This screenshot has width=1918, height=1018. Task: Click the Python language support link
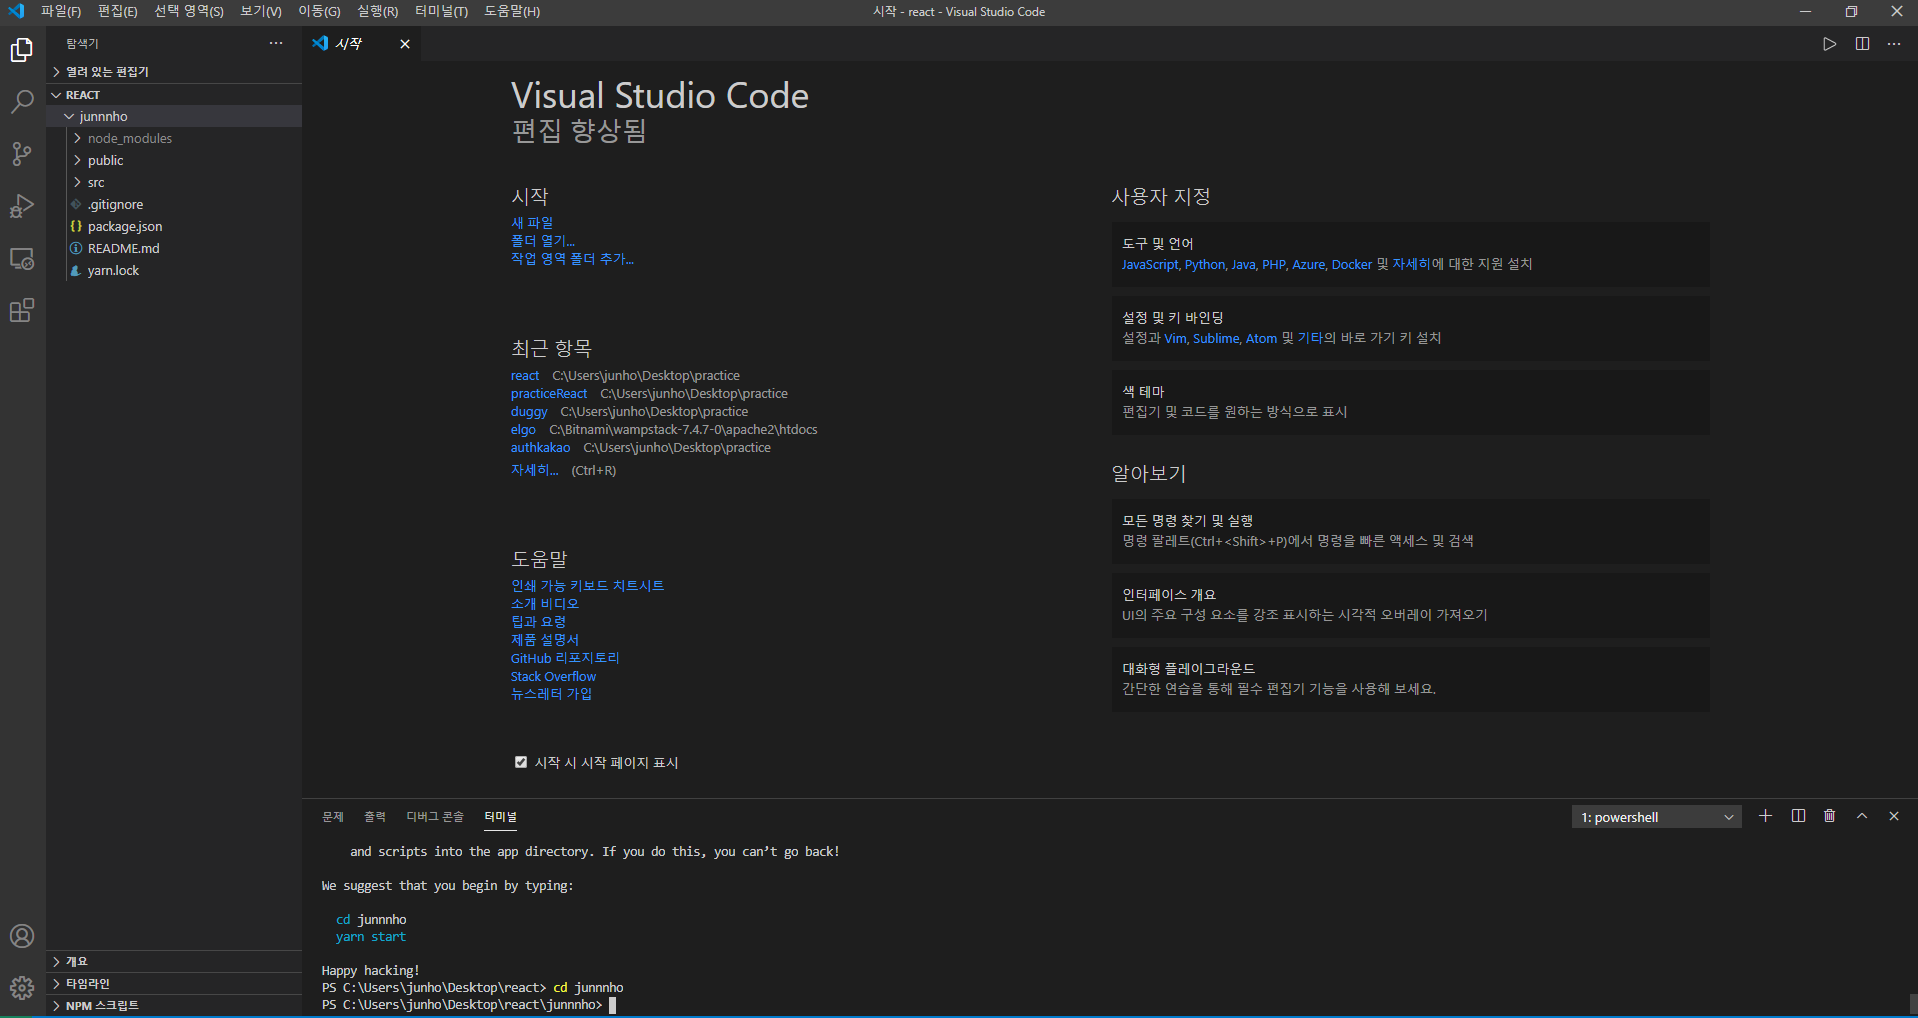(1205, 265)
